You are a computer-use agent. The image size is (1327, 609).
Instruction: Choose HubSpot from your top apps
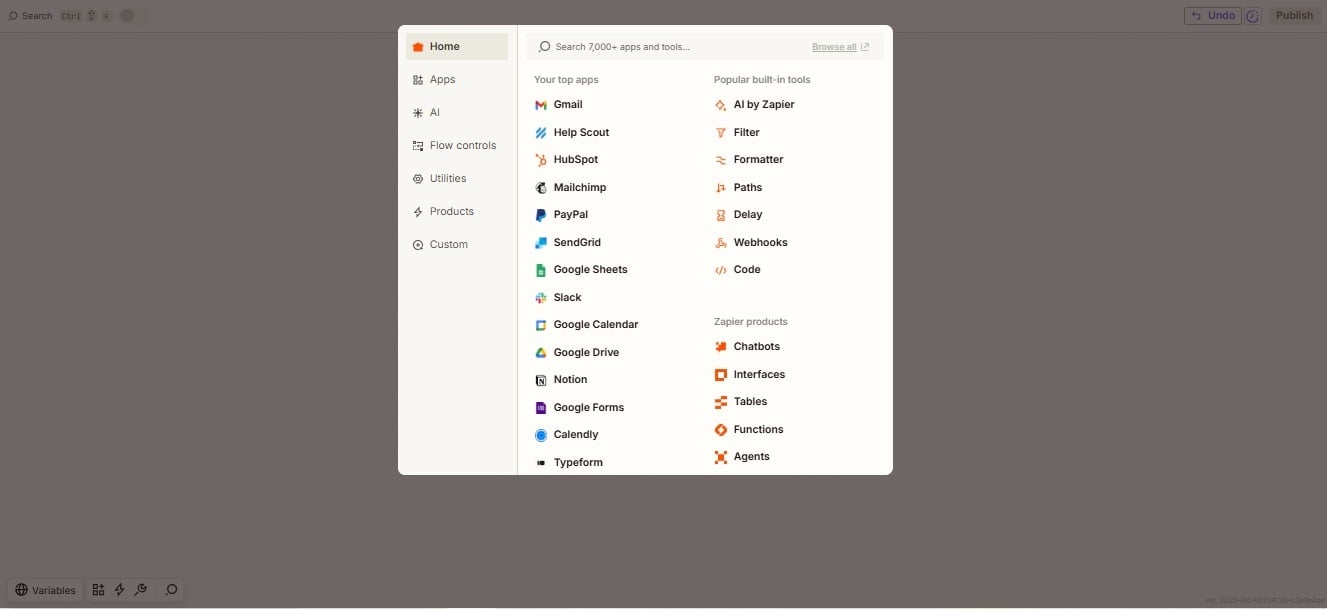tap(575, 159)
